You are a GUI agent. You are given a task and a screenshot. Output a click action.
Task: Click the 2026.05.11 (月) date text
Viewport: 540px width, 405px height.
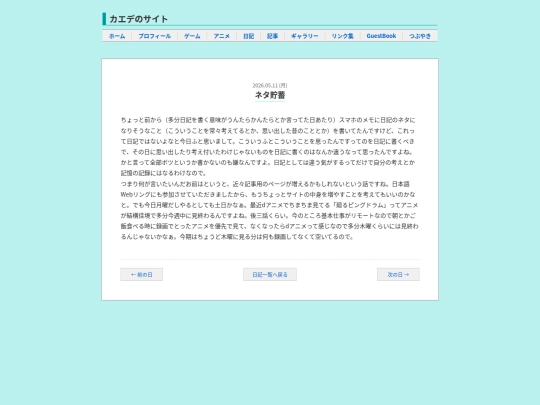tap(270, 85)
